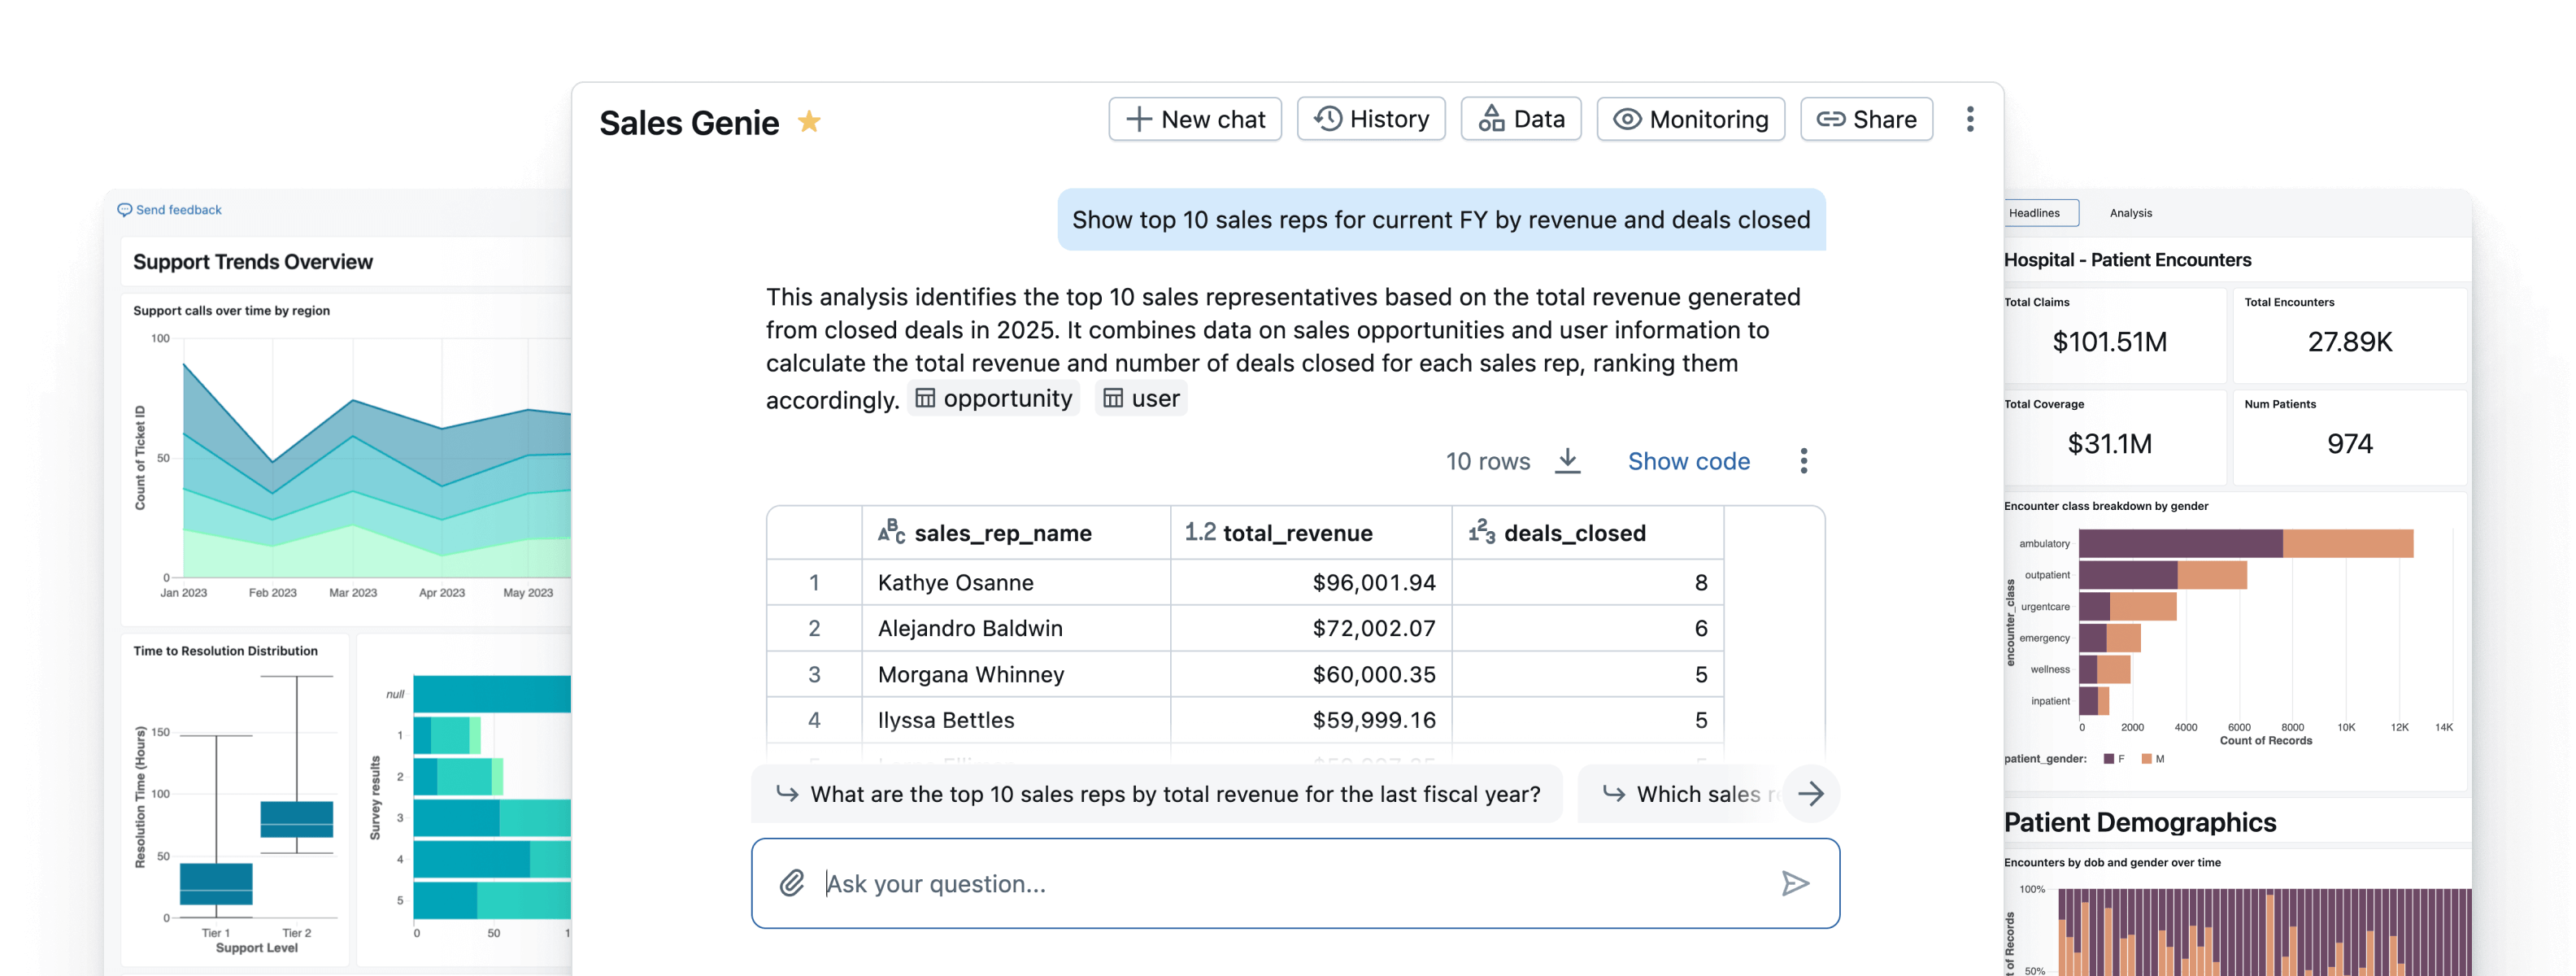
Task: Click Show code to view the query
Action: coord(1688,461)
